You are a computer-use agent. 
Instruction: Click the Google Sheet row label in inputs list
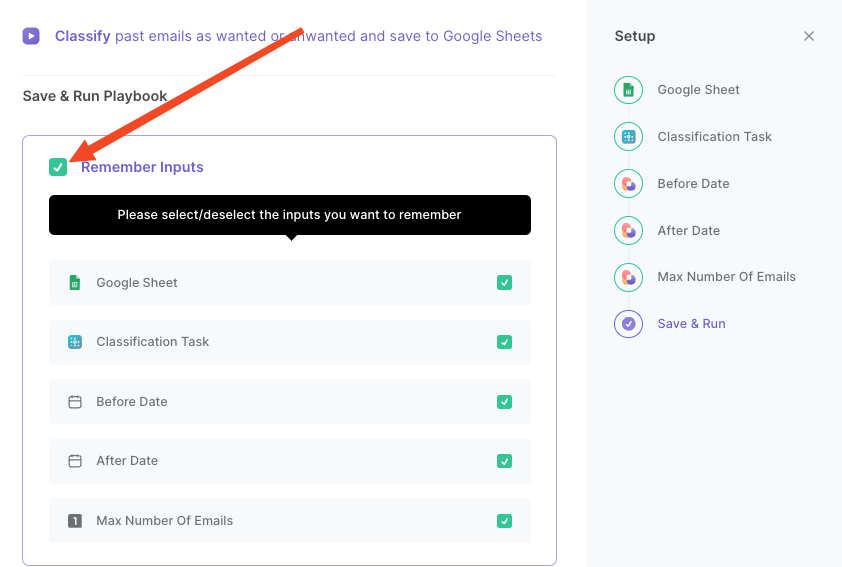(x=137, y=282)
